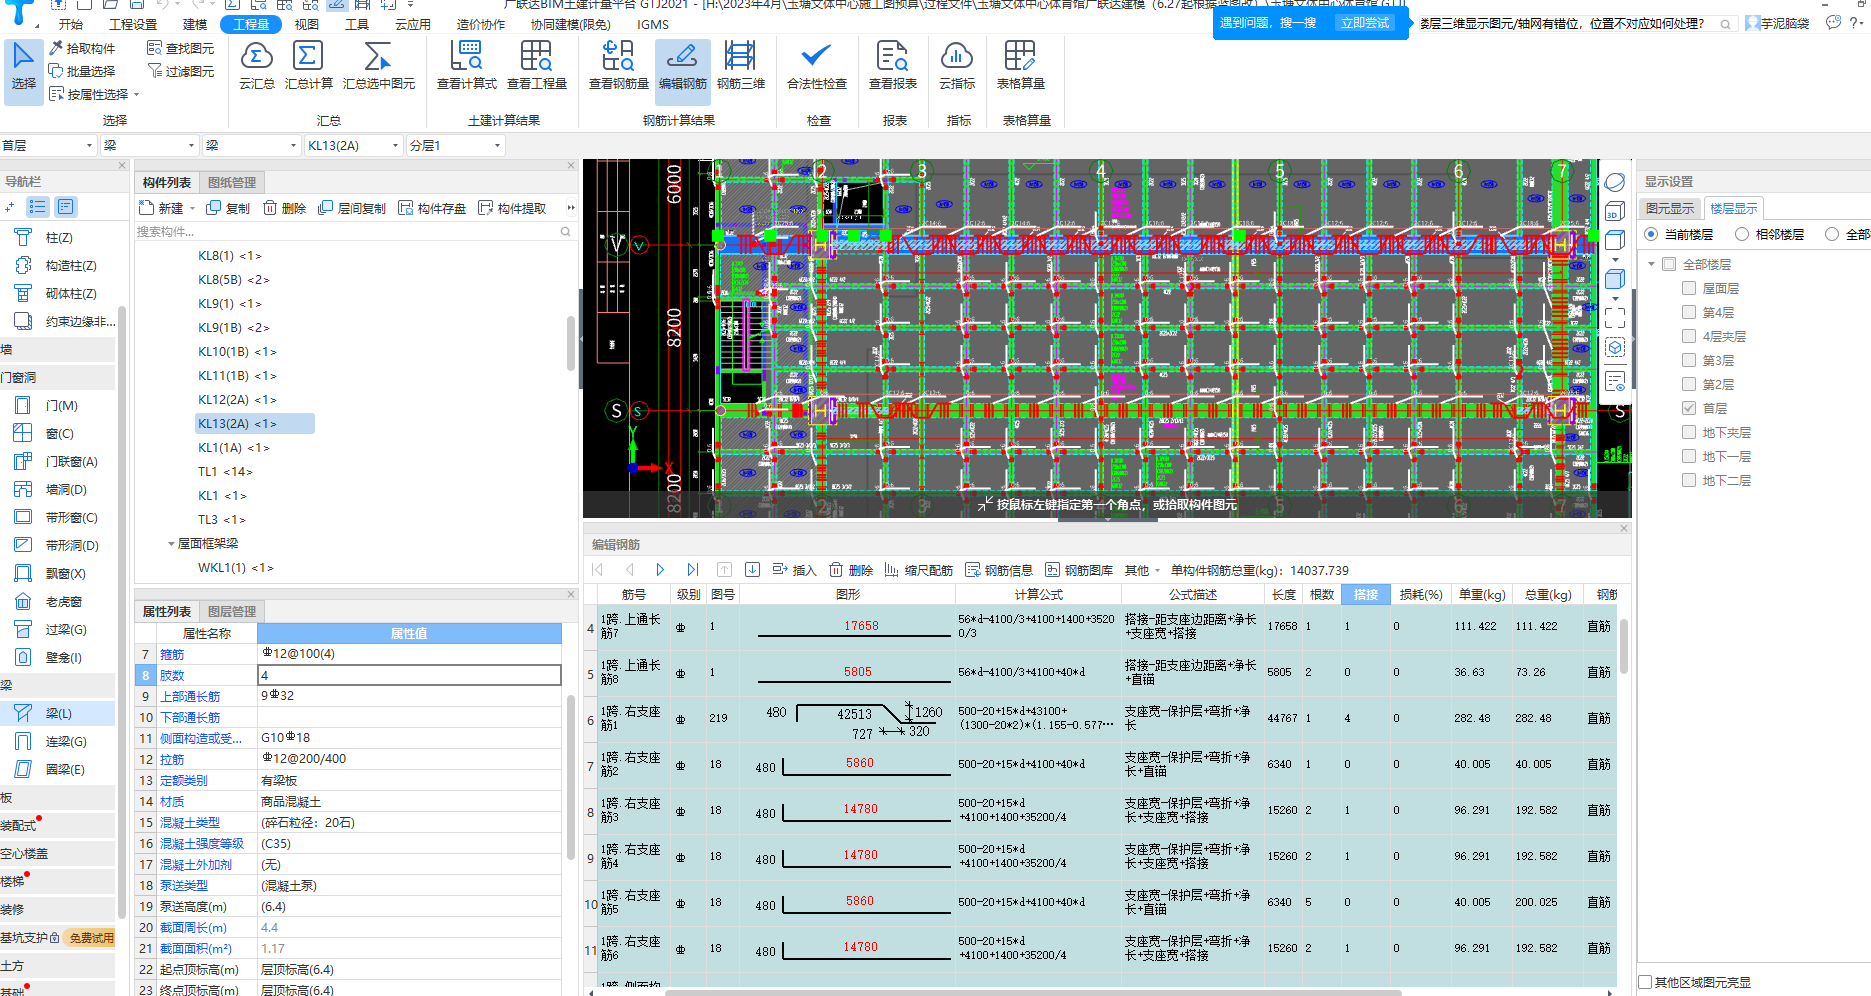This screenshot has width=1871, height=996.
Task: Jump to last rebar row arrow
Action: tap(692, 570)
